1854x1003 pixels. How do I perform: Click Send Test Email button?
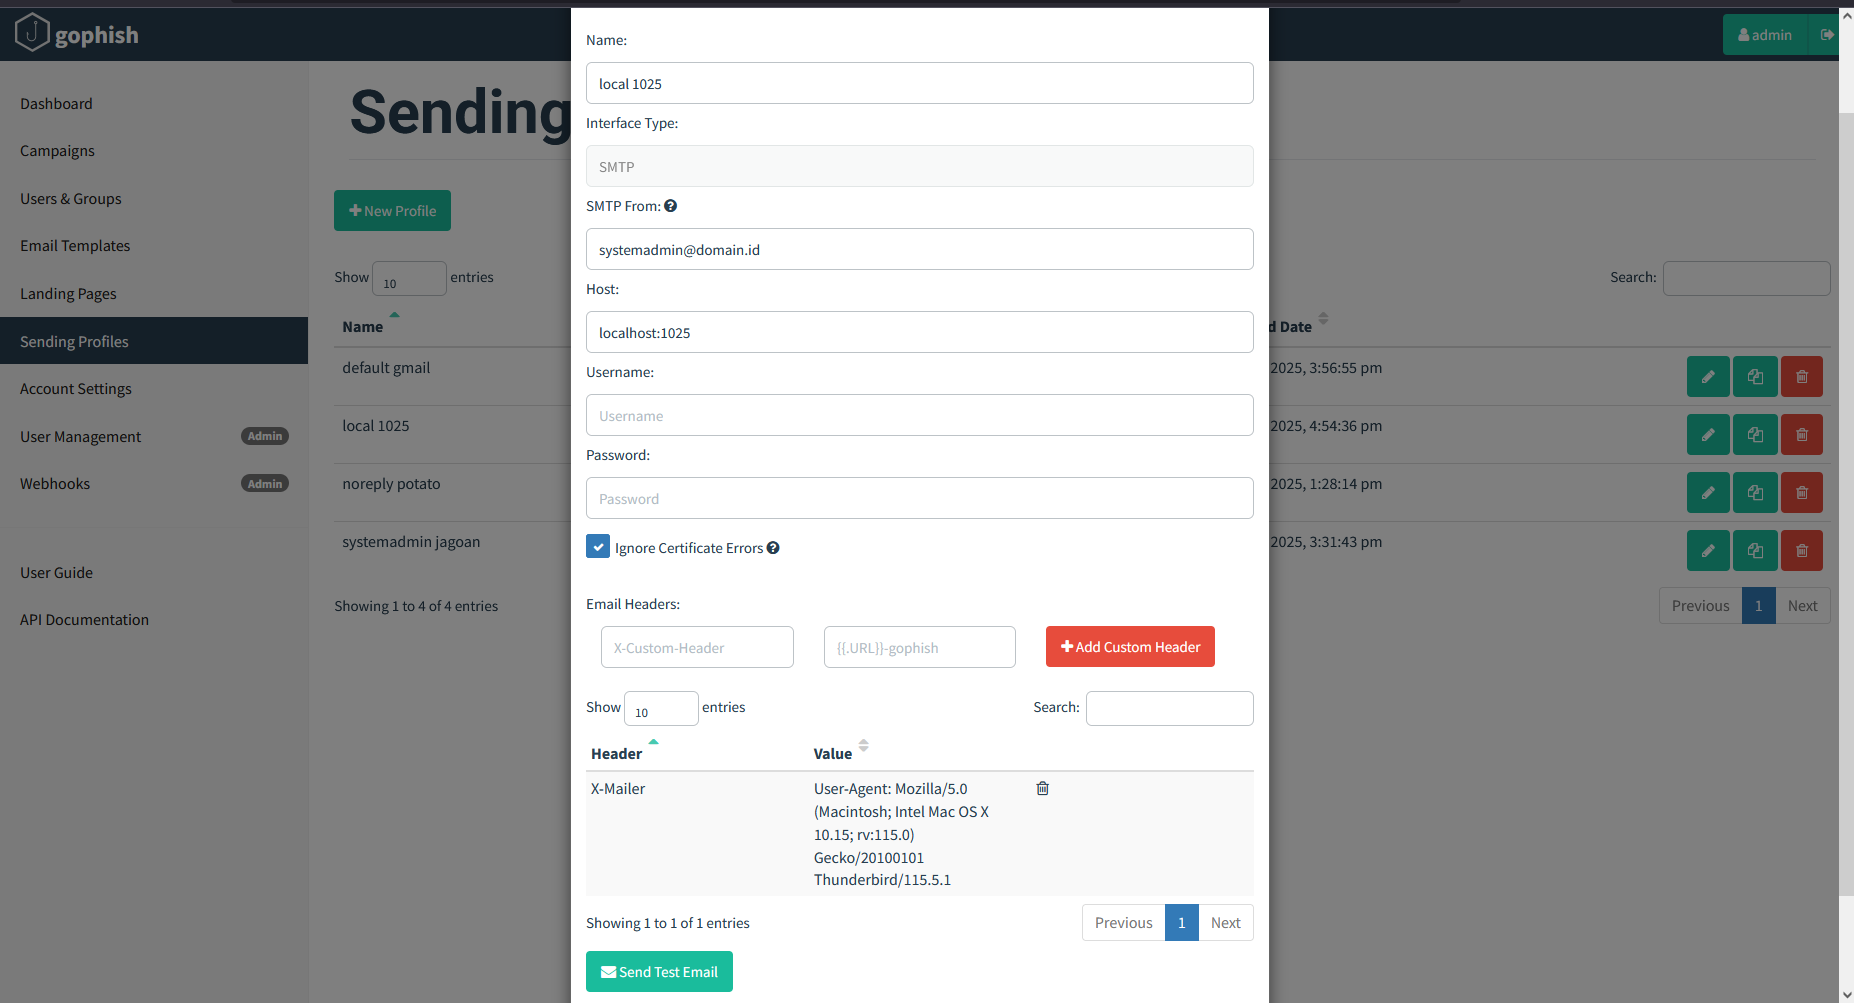tap(659, 971)
